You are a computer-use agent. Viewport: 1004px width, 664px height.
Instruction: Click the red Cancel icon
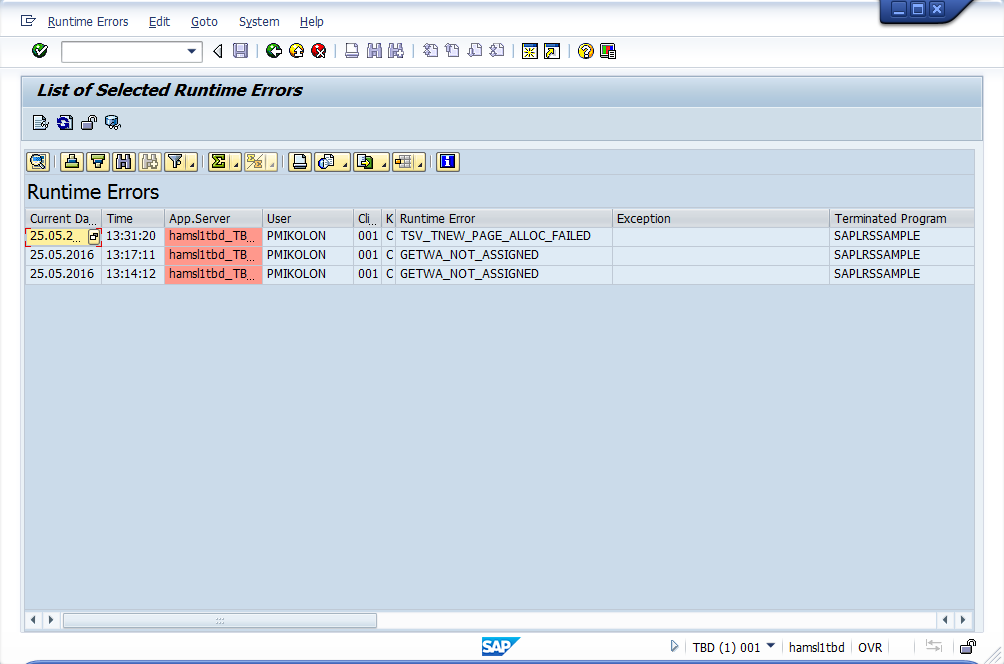[319, 51]
